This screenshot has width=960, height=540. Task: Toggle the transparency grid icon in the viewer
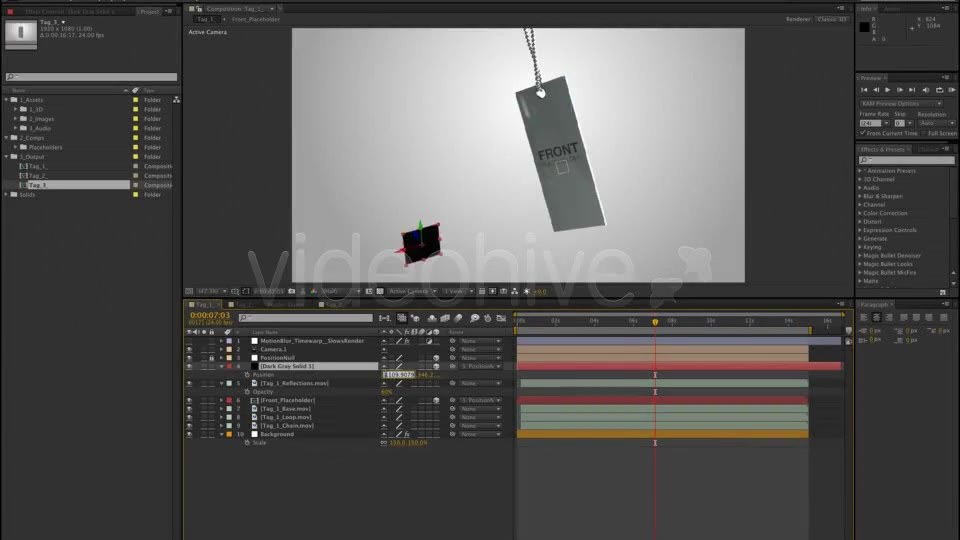[x=380, y=291]
